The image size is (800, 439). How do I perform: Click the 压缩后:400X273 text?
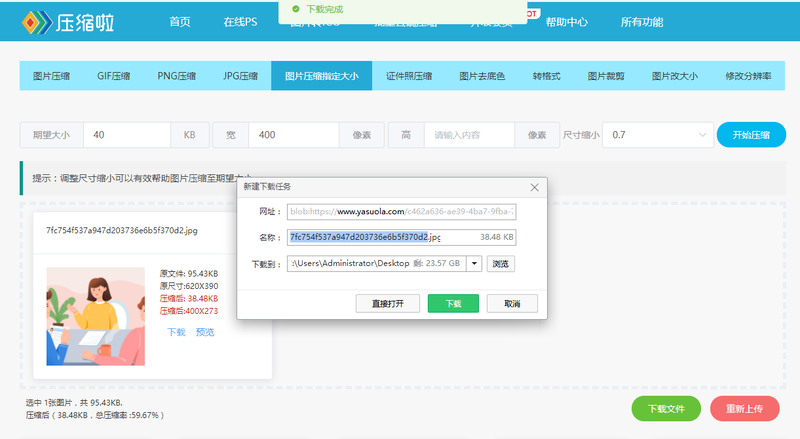pyautogui.click(x=189, y=311)
